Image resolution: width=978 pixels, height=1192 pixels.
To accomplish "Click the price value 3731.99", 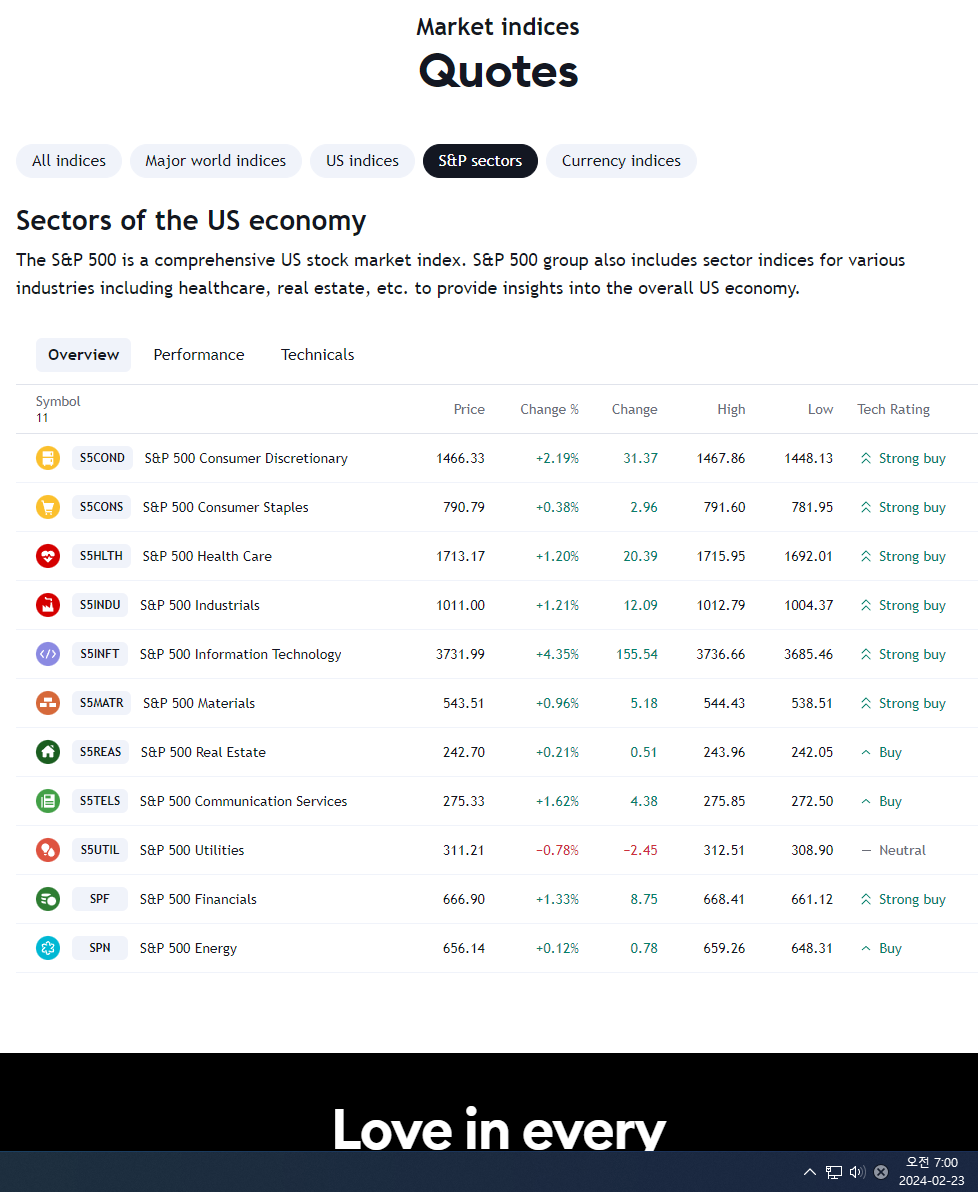I will 460,654.
